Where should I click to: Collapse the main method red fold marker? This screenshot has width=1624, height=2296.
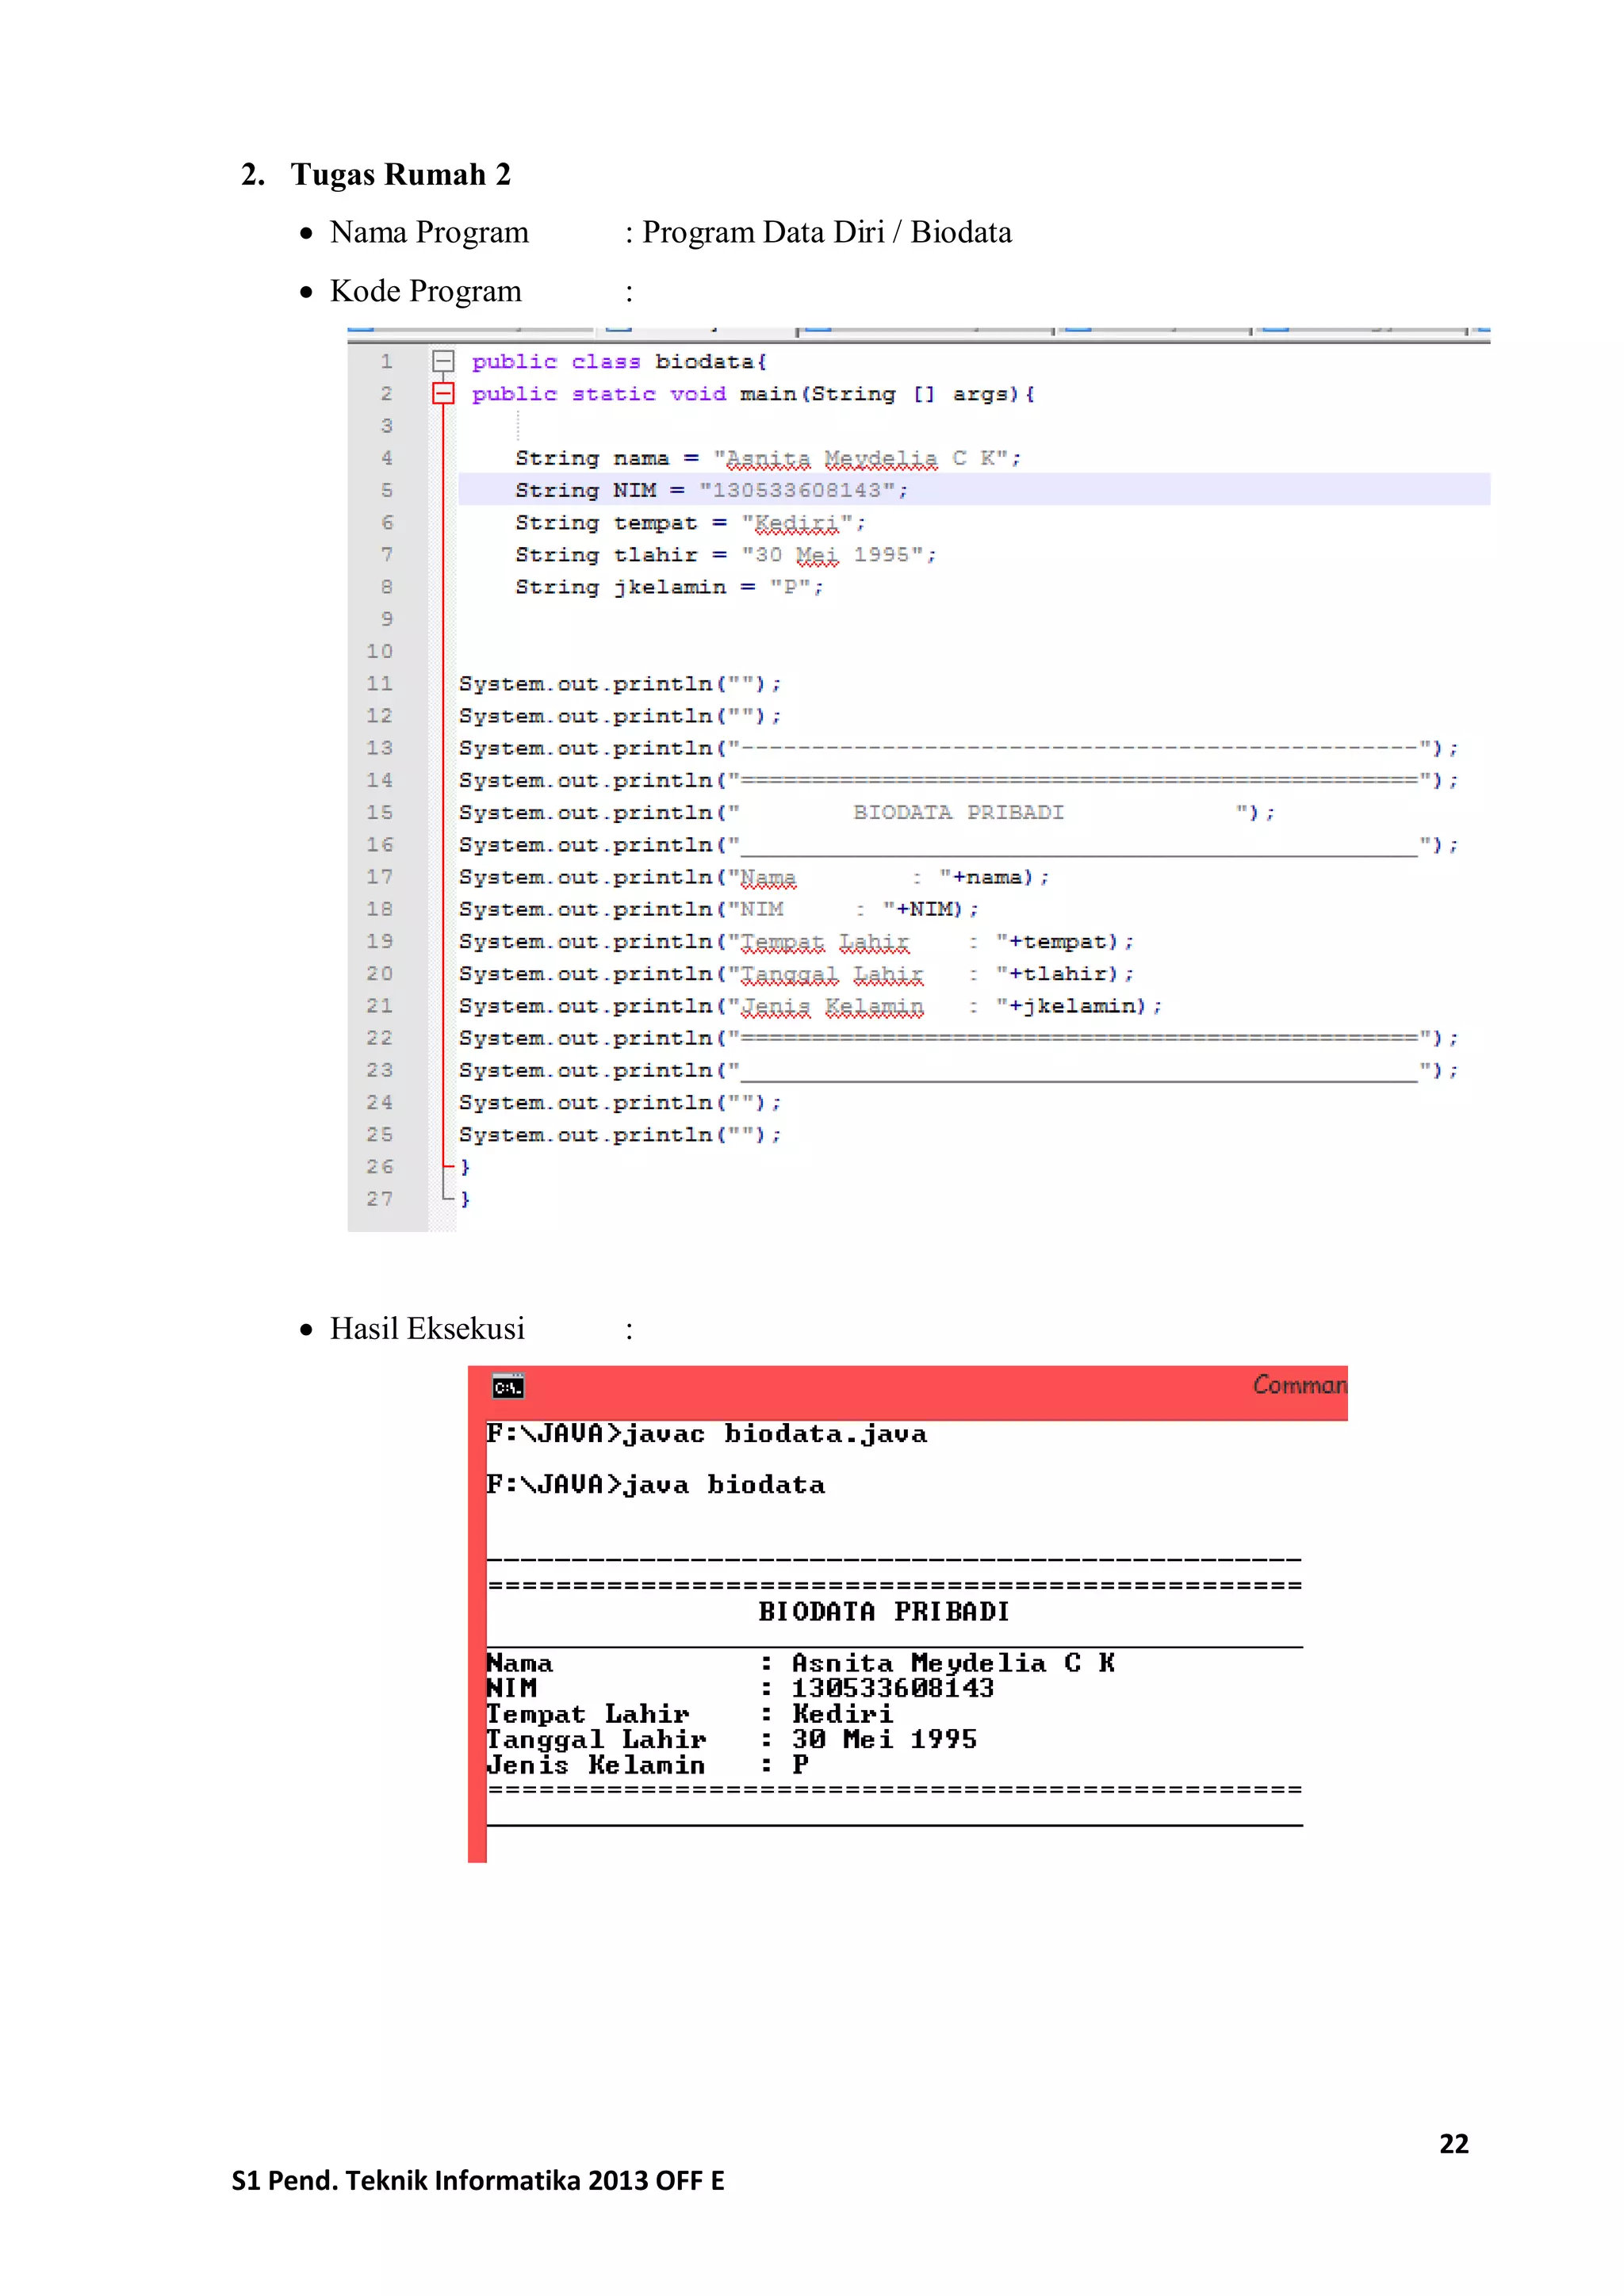click(x=443, y=393)
